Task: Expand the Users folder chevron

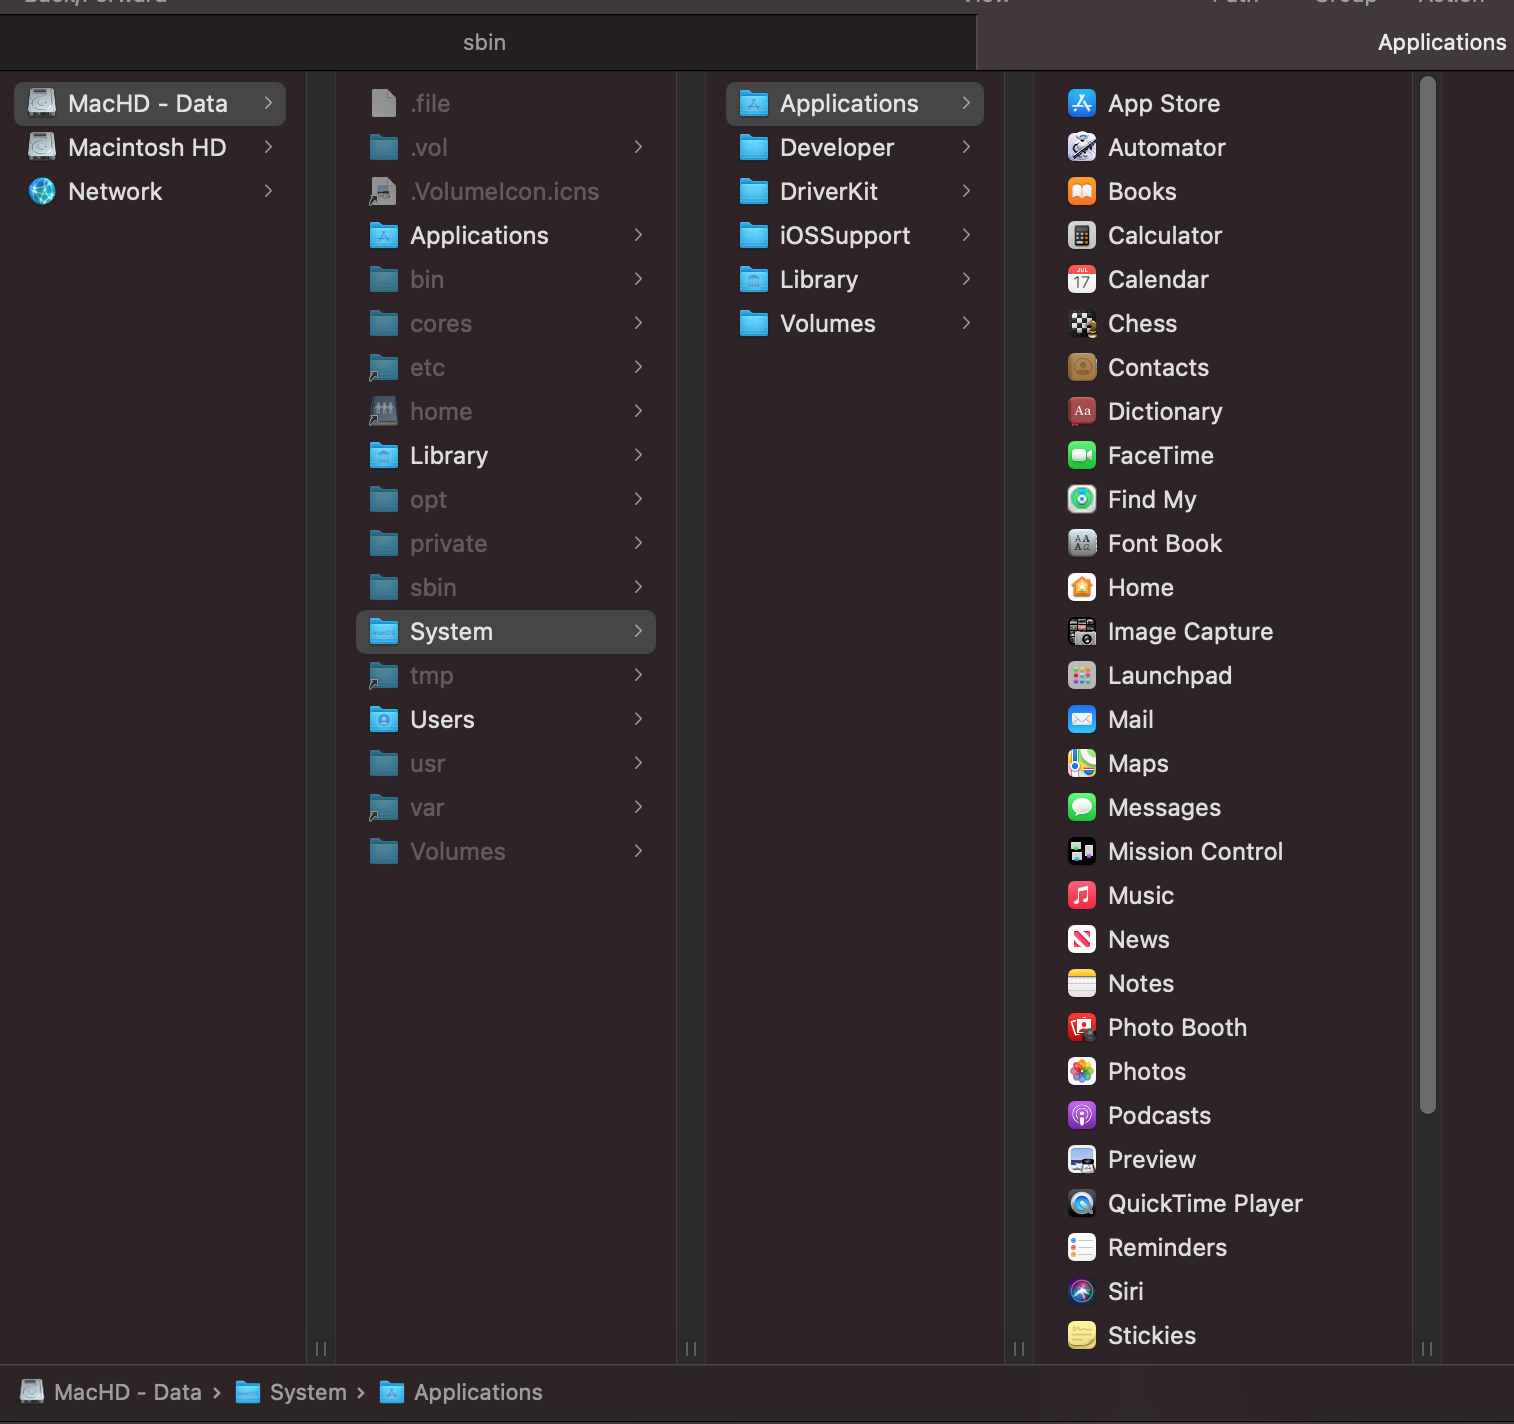Action: (638, 719)
